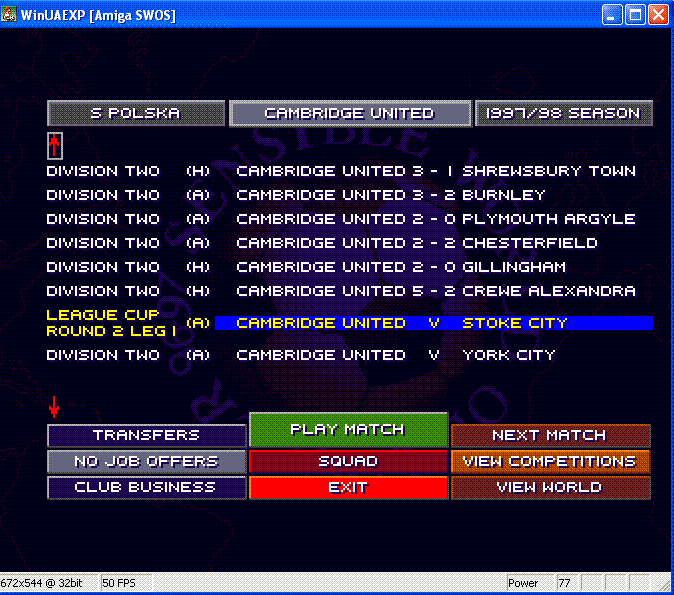
Task: Click the Crewe Alexandra 5-2 result
Action: (x=435, y=291)
